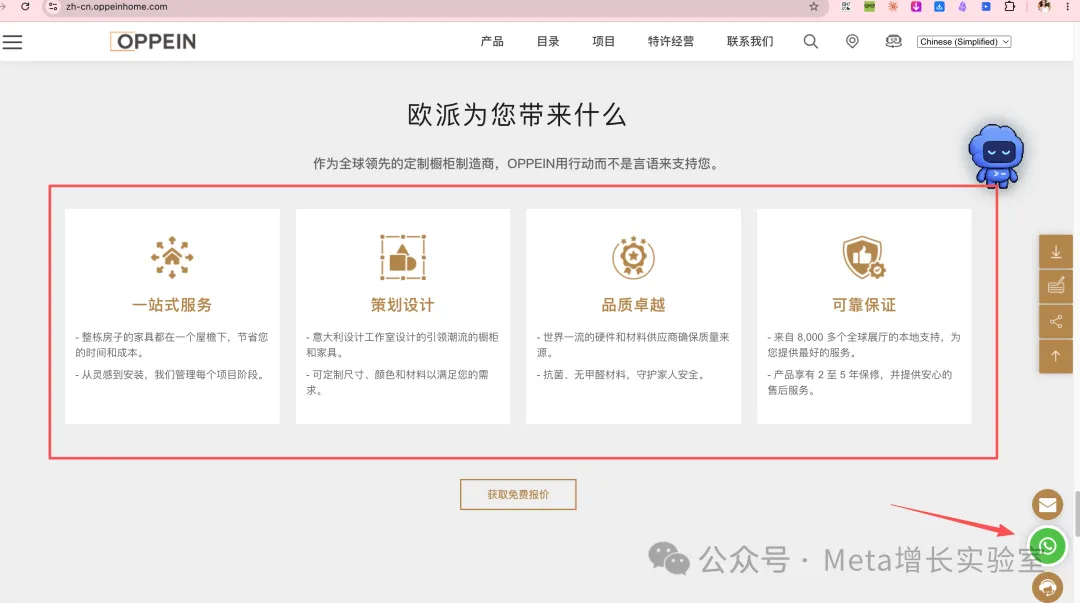The image size is (1080, 603).
Task: Click the edit form icon in side toolbar
Action: (x=1056, y=286)
